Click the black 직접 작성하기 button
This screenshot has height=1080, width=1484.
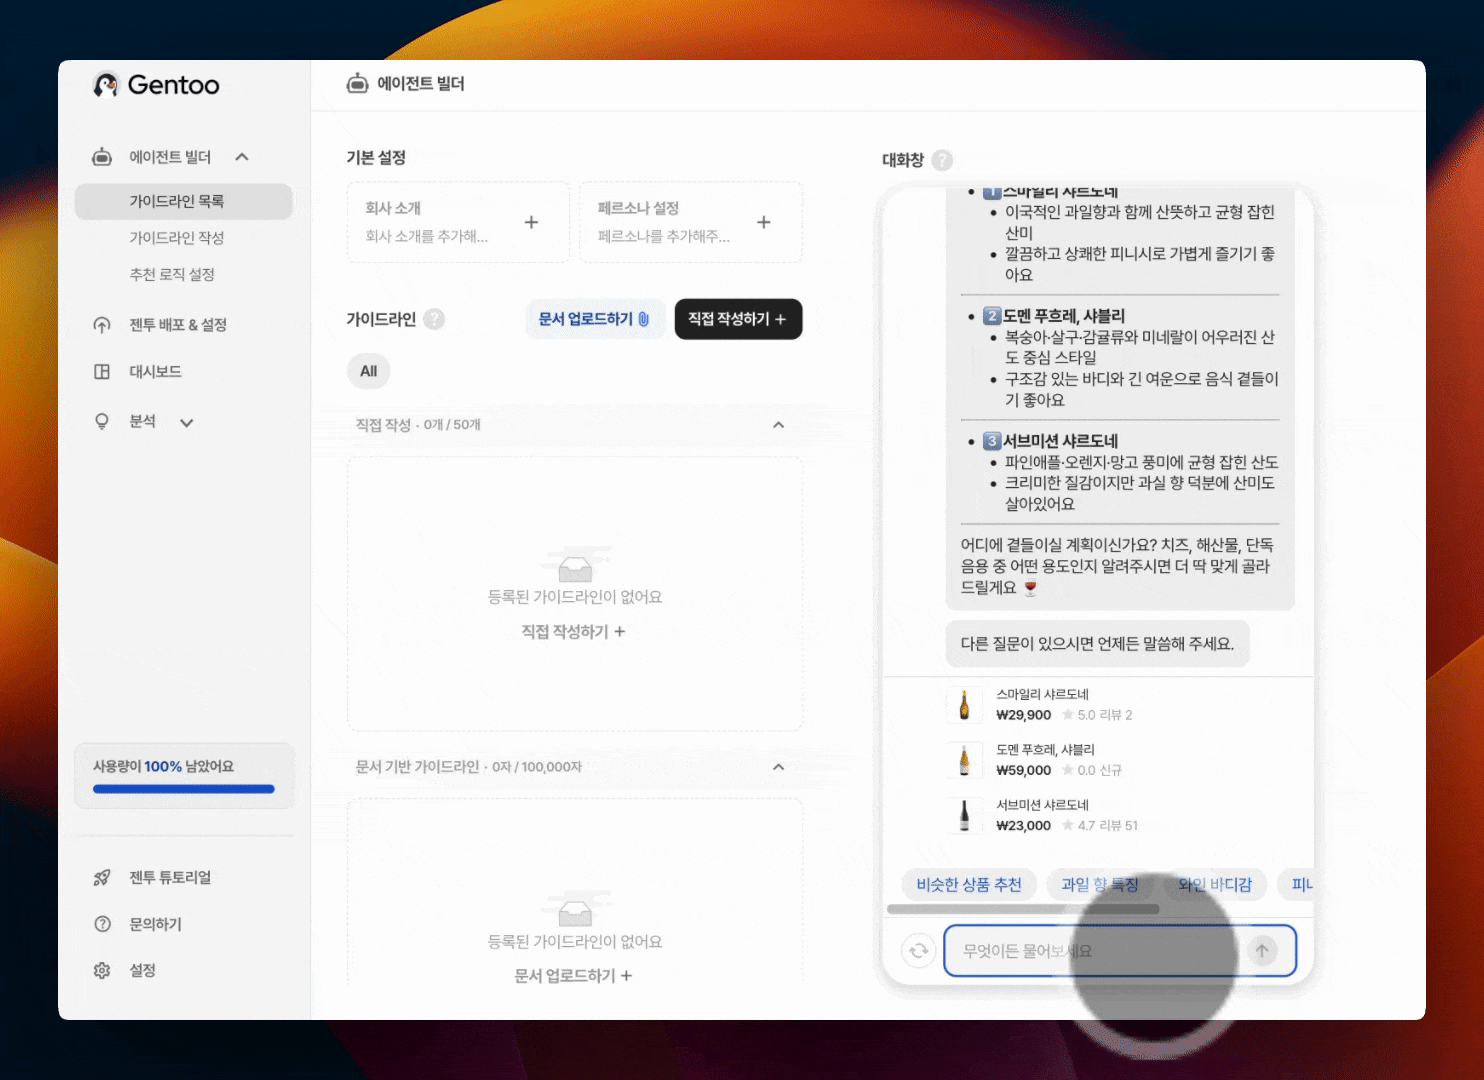click(x=738, y=319)
